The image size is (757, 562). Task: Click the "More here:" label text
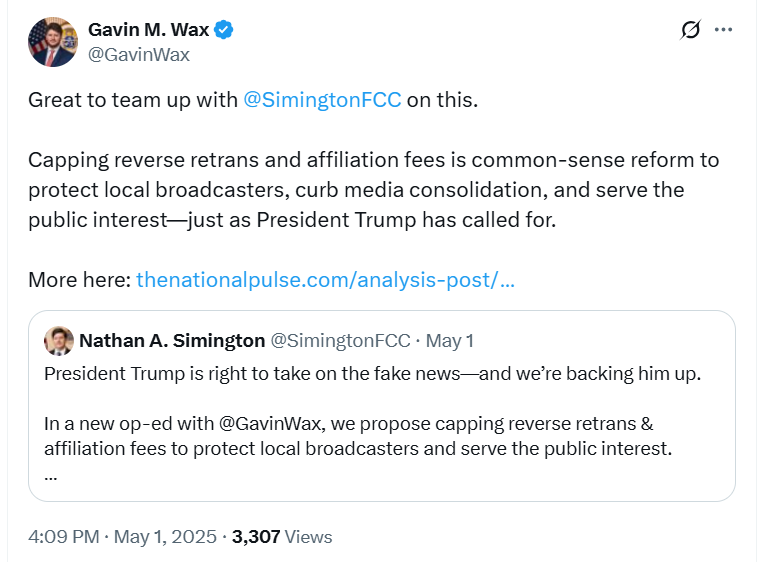pyautogui.click(x=78, y=280)
